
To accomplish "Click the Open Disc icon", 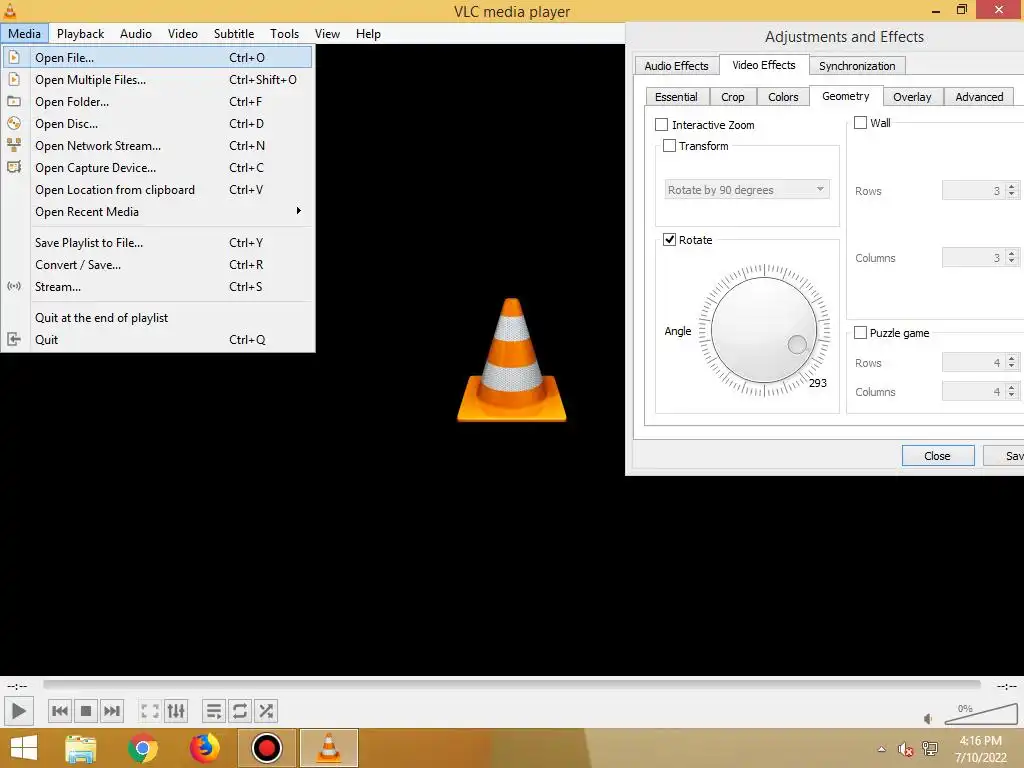I will pyautogui.click(x=14, y=123).
